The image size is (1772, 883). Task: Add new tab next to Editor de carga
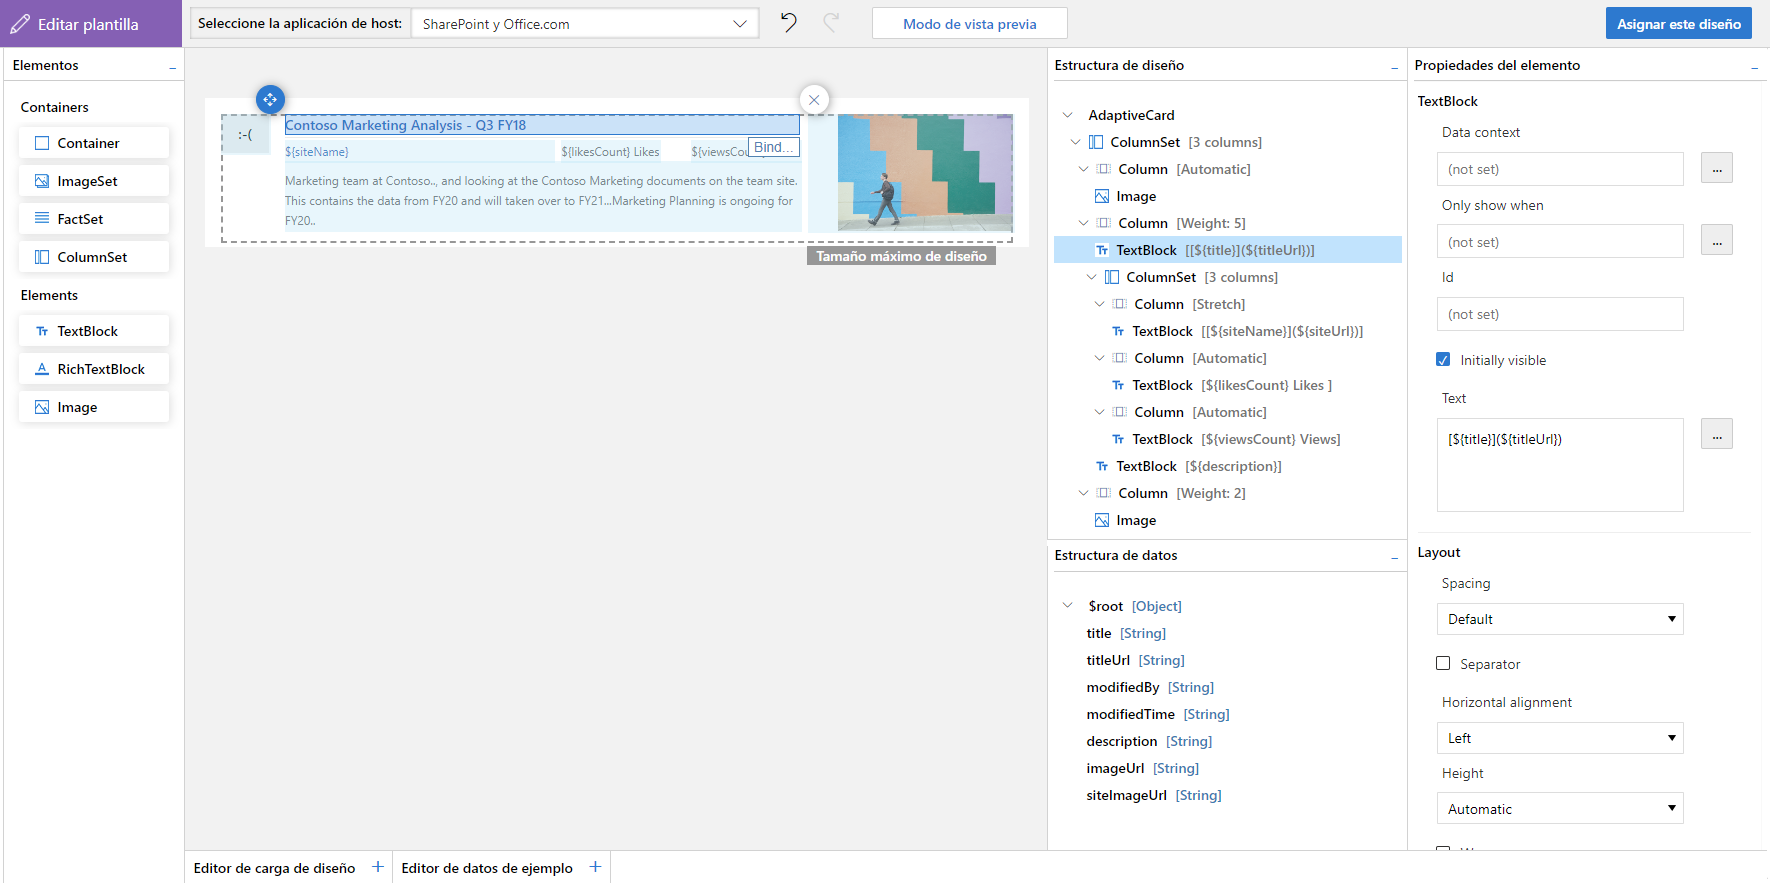[x=378, y=867]
